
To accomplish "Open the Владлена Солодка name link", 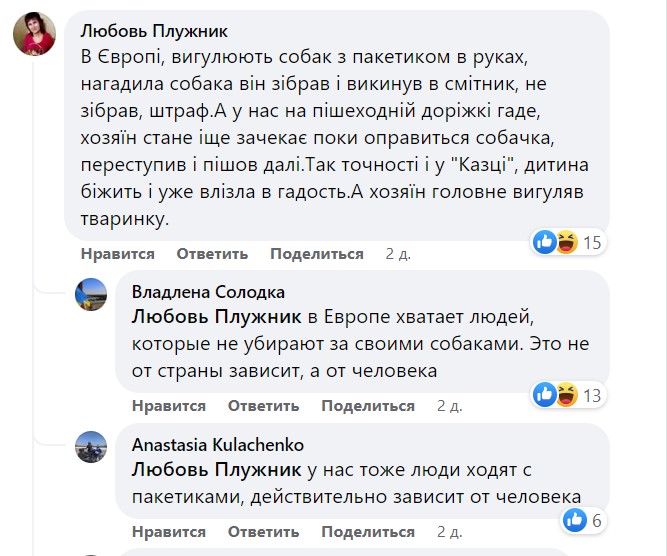I will pyautogui.click(x=208, y=292).
